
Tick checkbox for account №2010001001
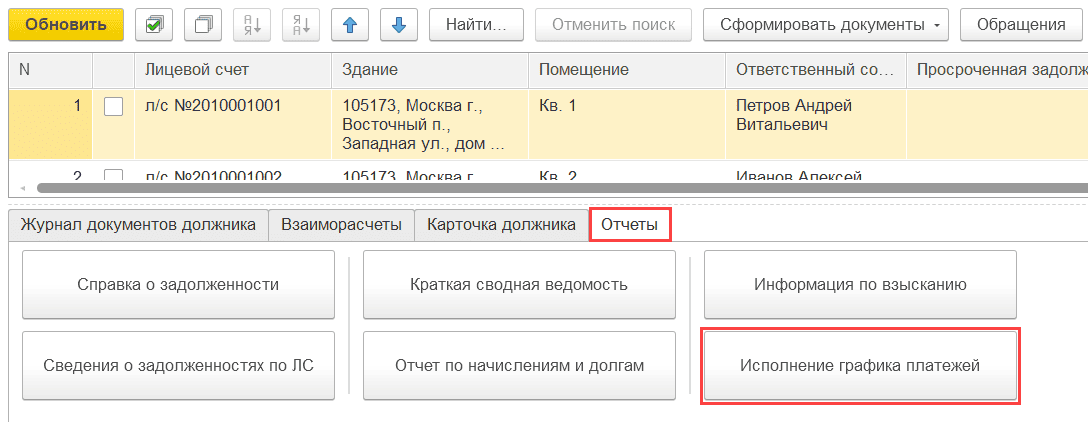click(114, 106)
